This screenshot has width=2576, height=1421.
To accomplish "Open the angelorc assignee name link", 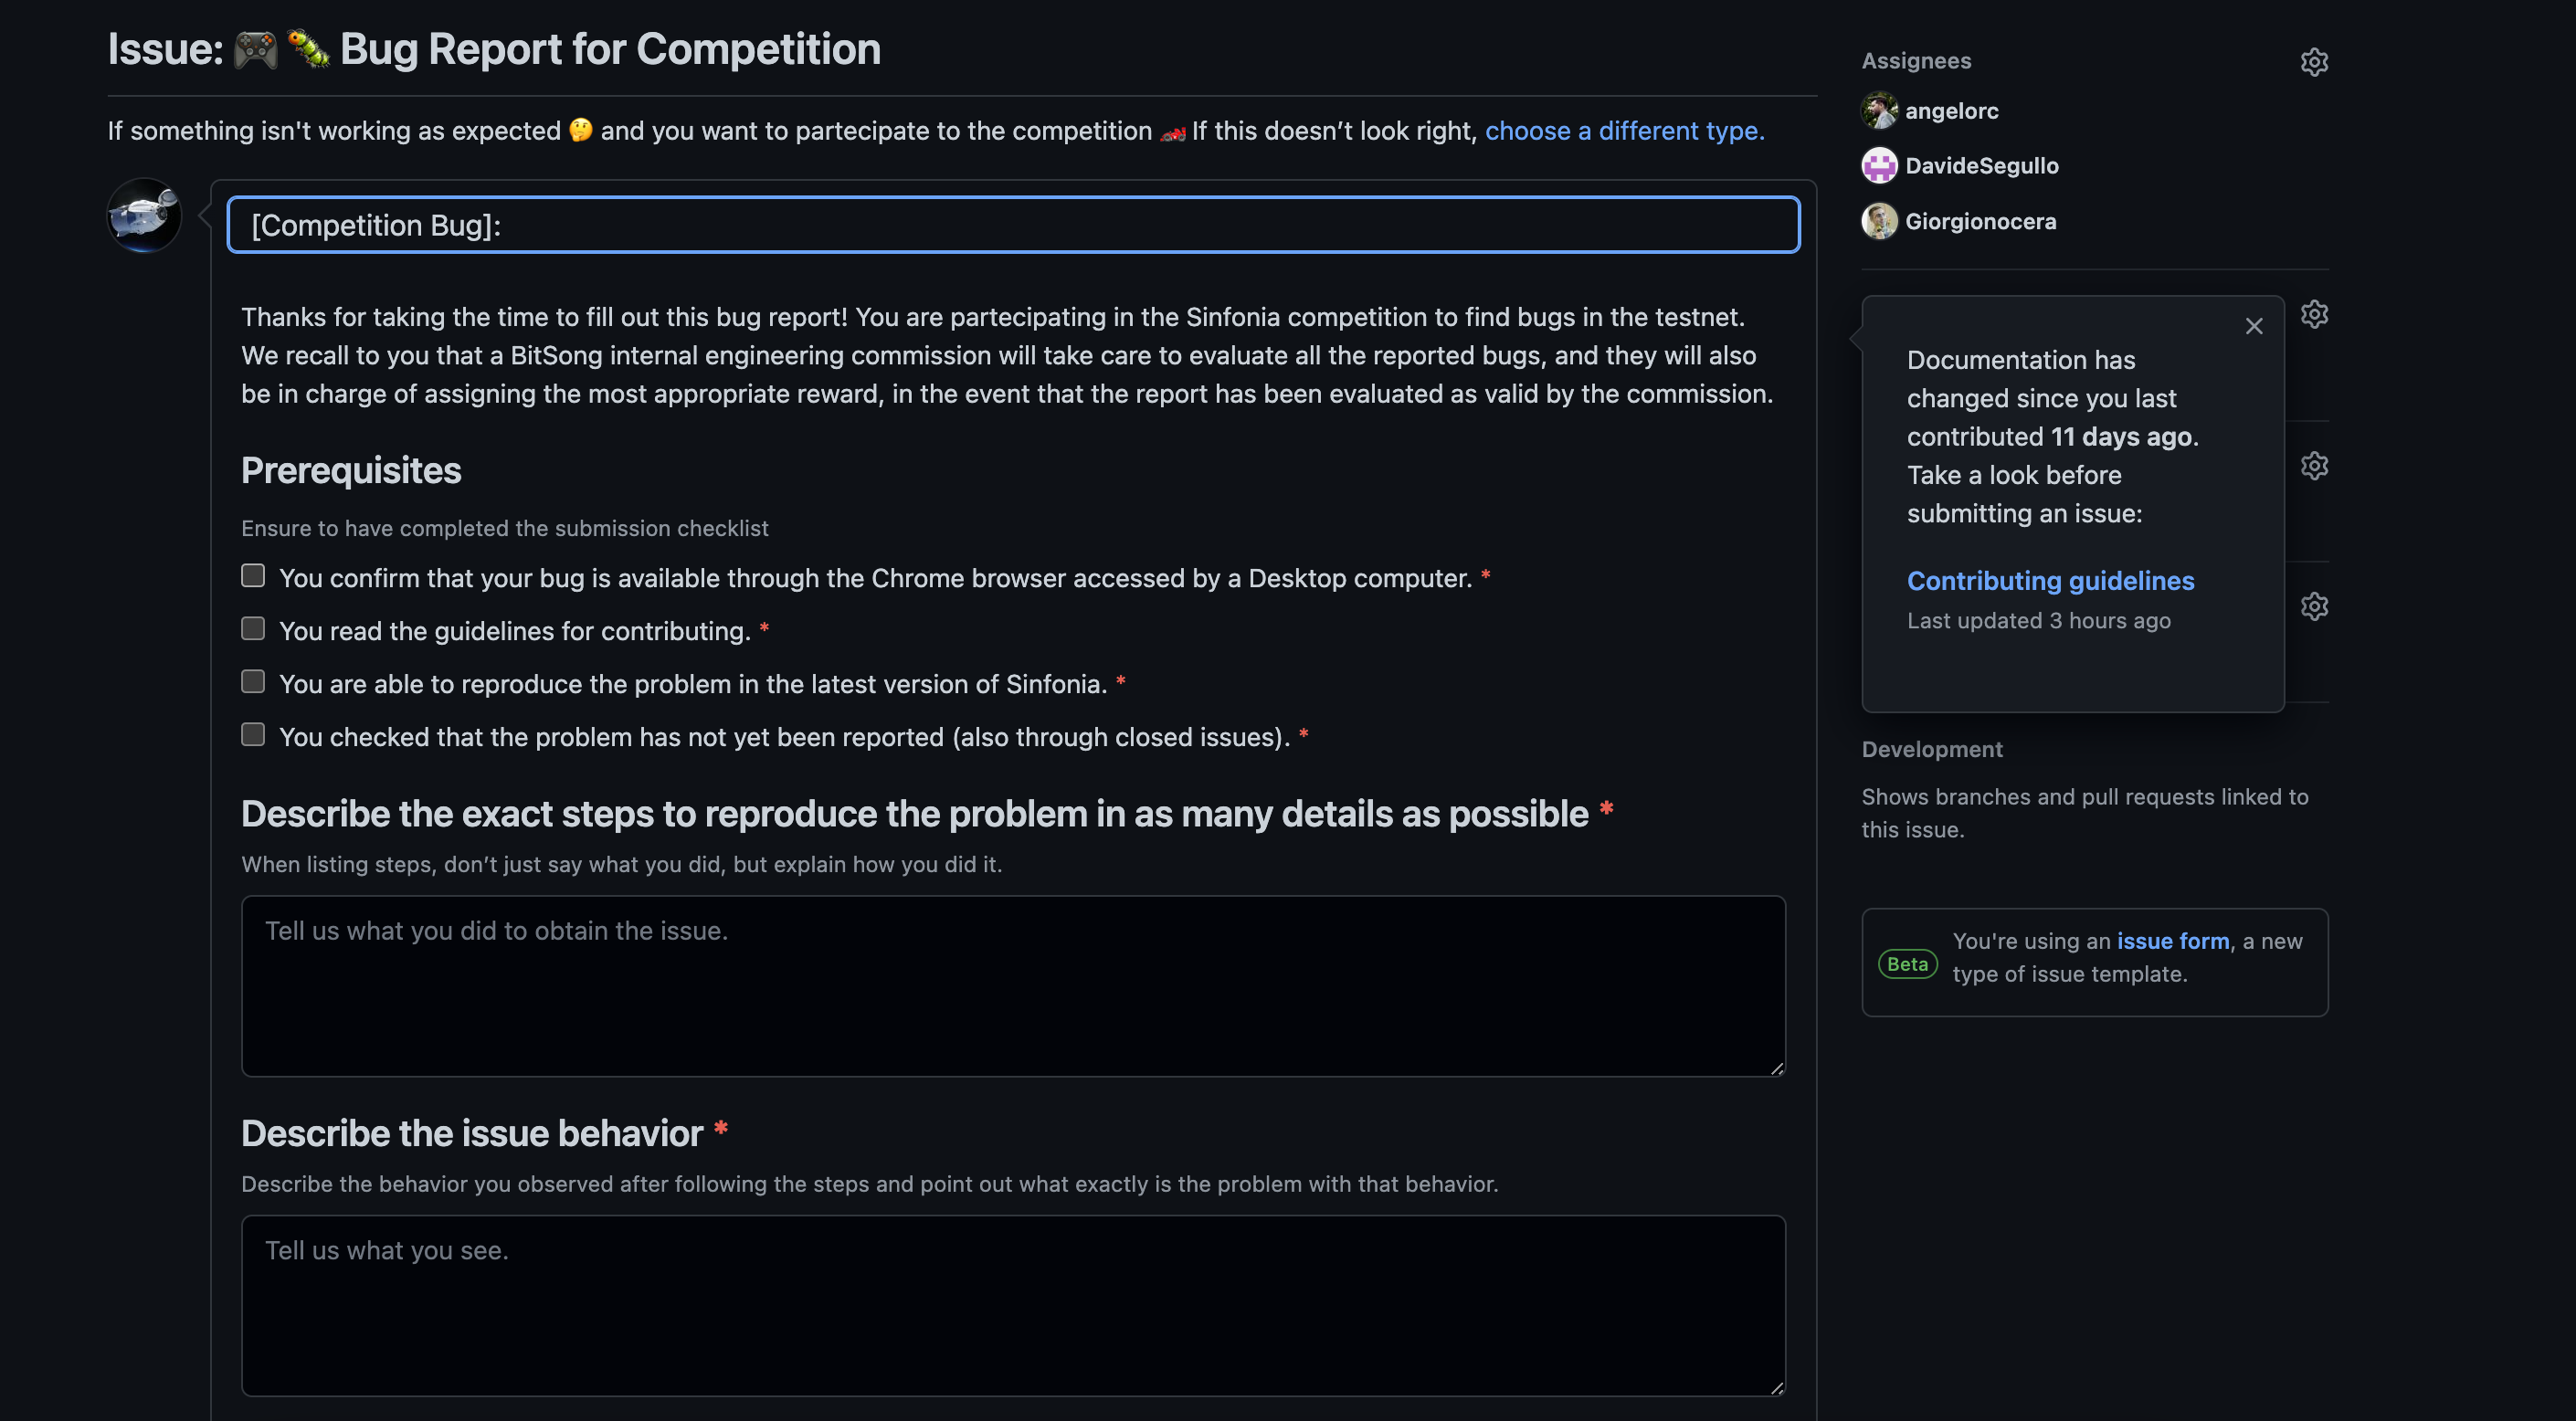I will coord(1951,111).
